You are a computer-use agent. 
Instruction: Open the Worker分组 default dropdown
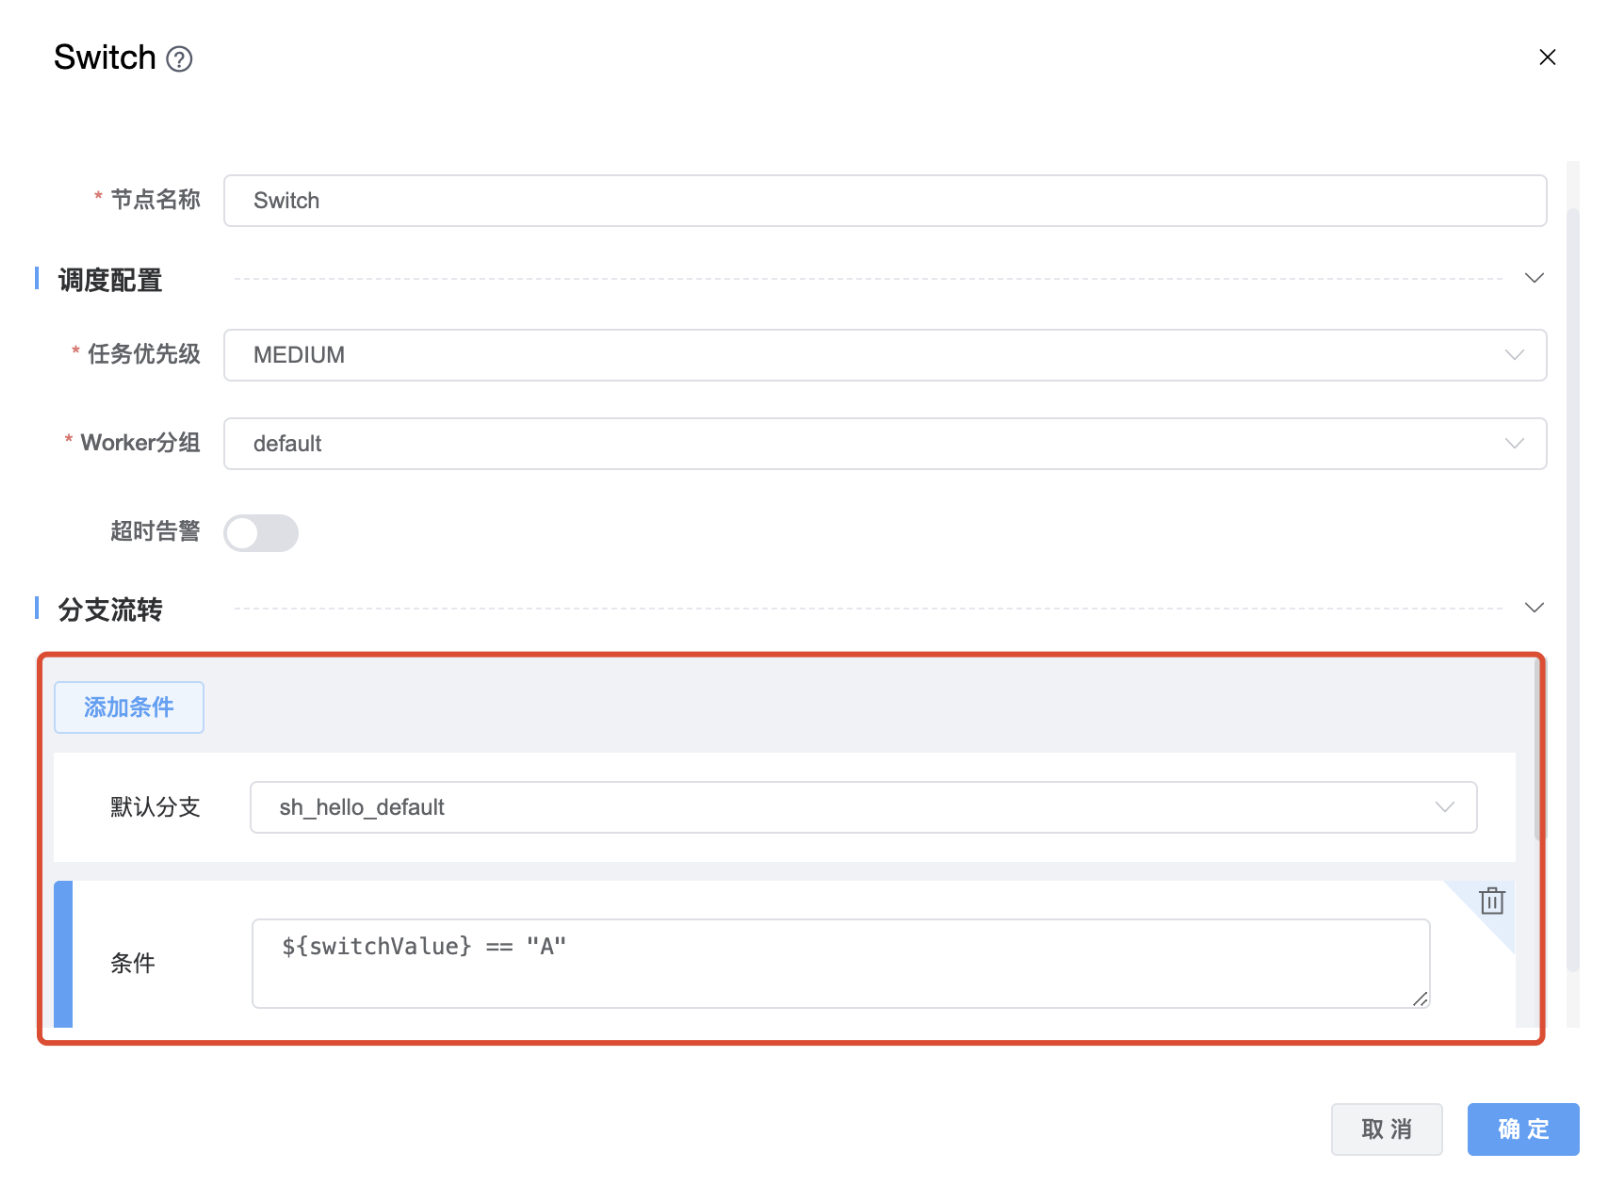click(x=884, y=444)
